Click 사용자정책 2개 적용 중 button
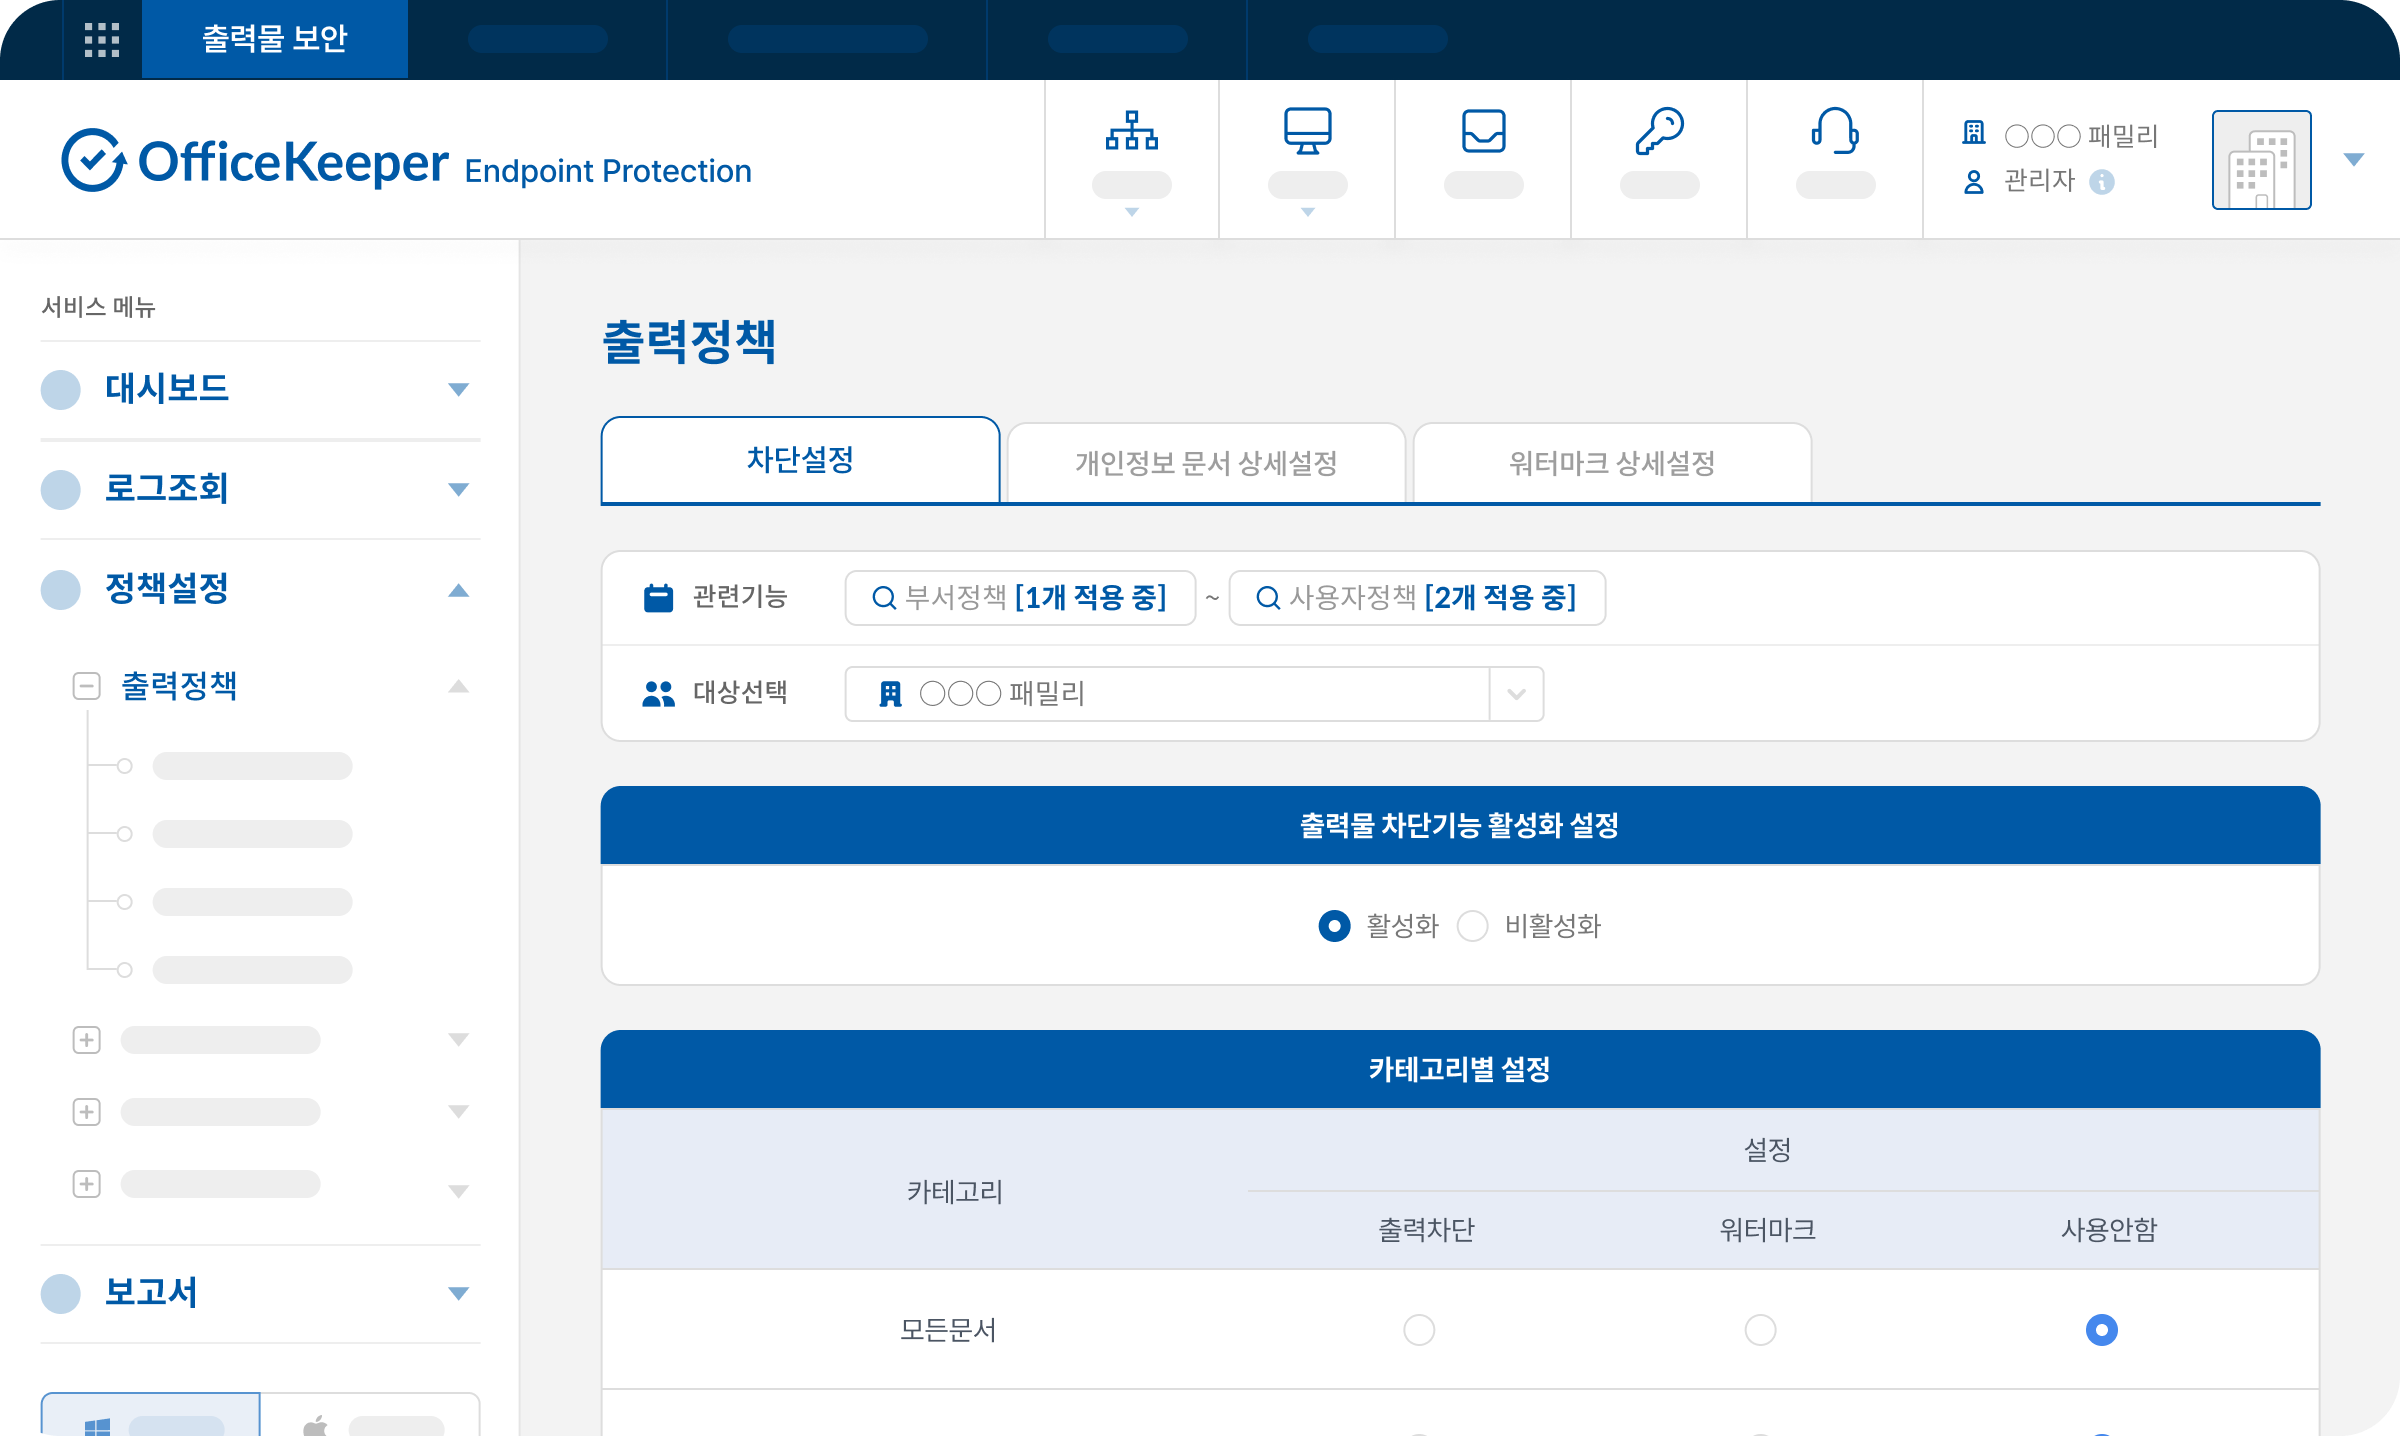Image resolution: width=2400 pixels, height=1436 pixels. (x=1417, y=598)
